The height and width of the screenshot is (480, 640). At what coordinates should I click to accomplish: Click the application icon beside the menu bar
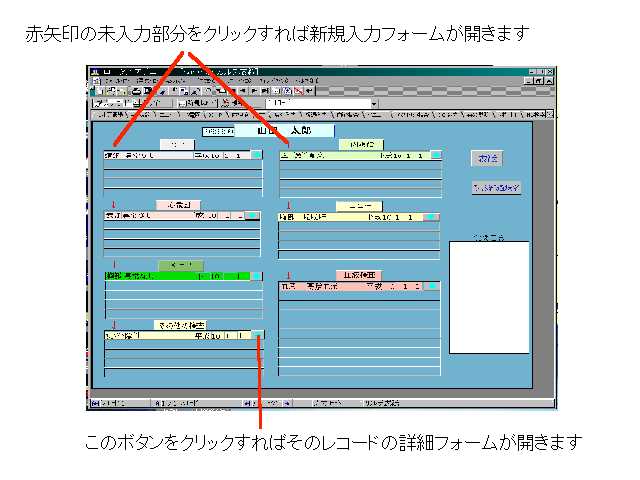pyautogui.click(x=97, y=81)
